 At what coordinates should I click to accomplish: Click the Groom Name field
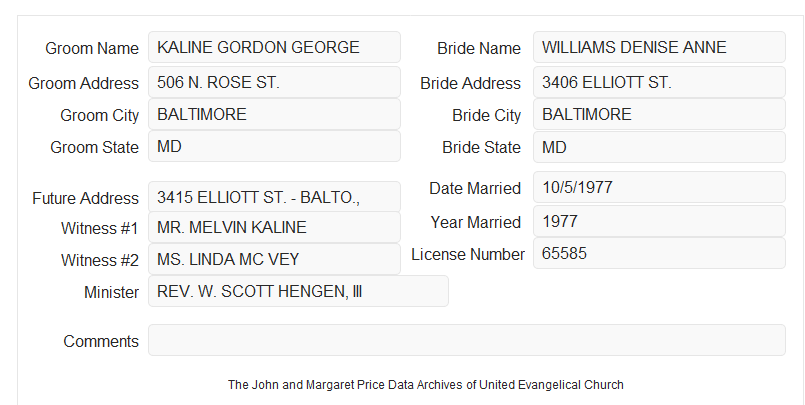coord(274,47)
